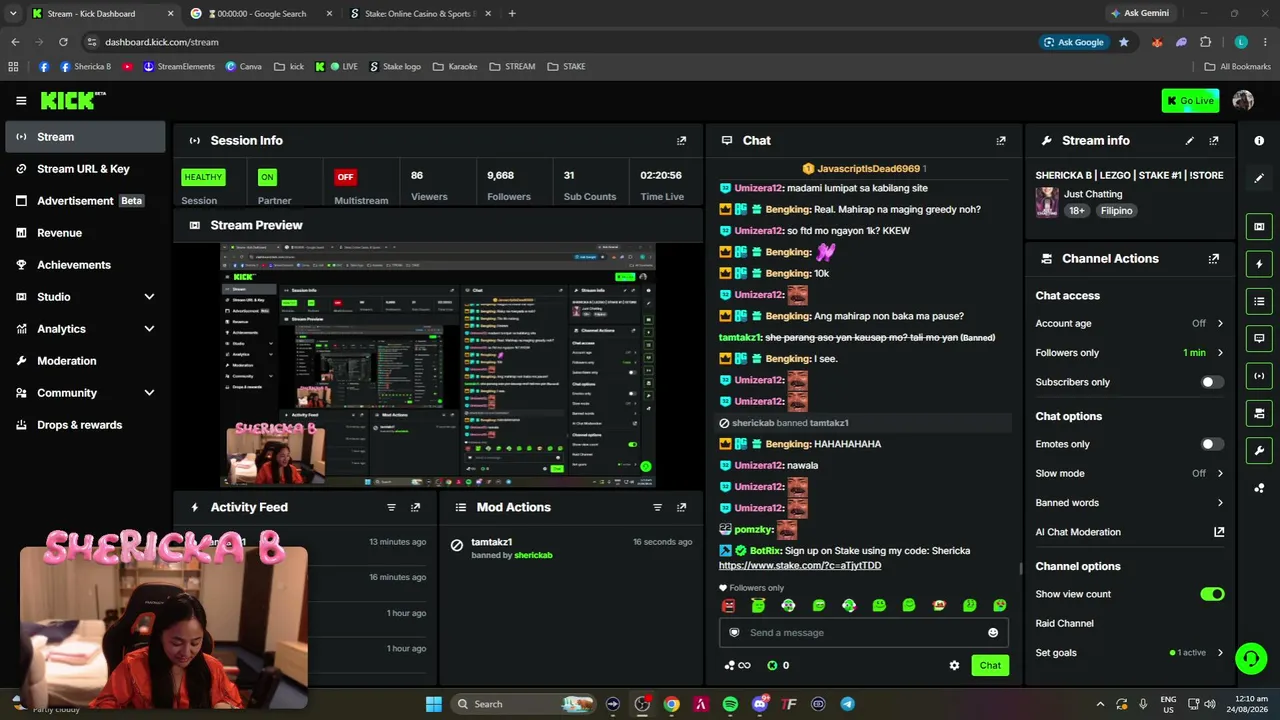This screenshot has height=720, width=1280.
Task: Pop out the Stream info panel
Action: point(1214,141)
